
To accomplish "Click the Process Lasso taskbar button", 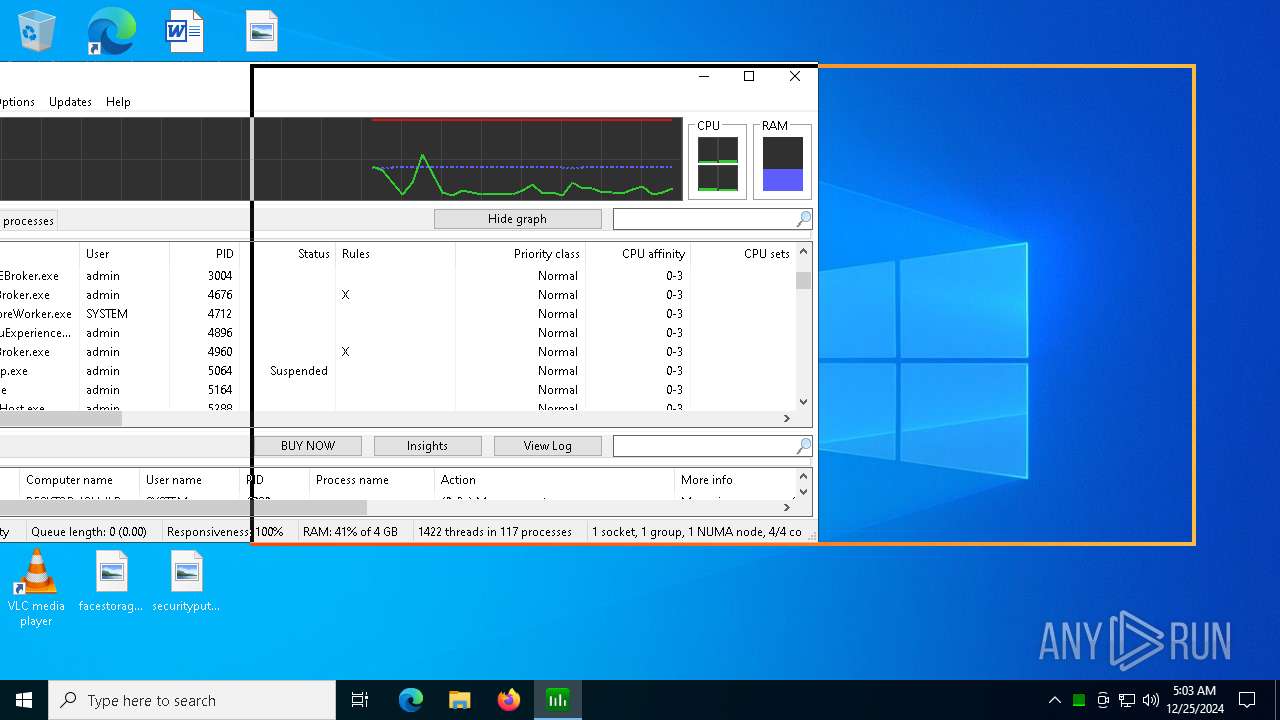I will pyautogui.click(x=557, y=700).
